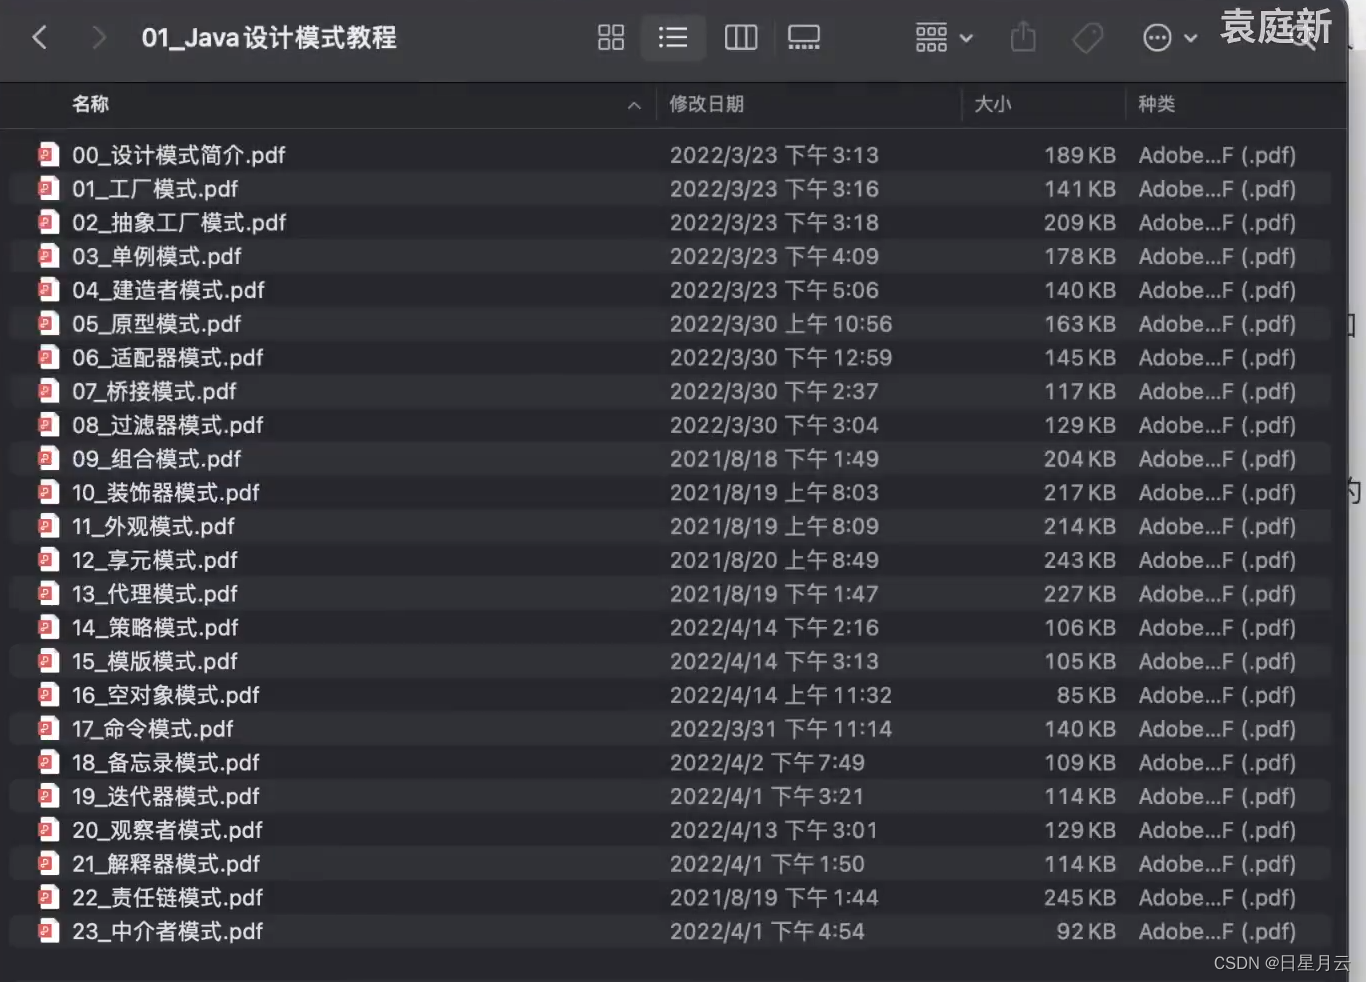1366x982 pixels.
Task: Switch to column view
Action: click(x=741, y=38)
